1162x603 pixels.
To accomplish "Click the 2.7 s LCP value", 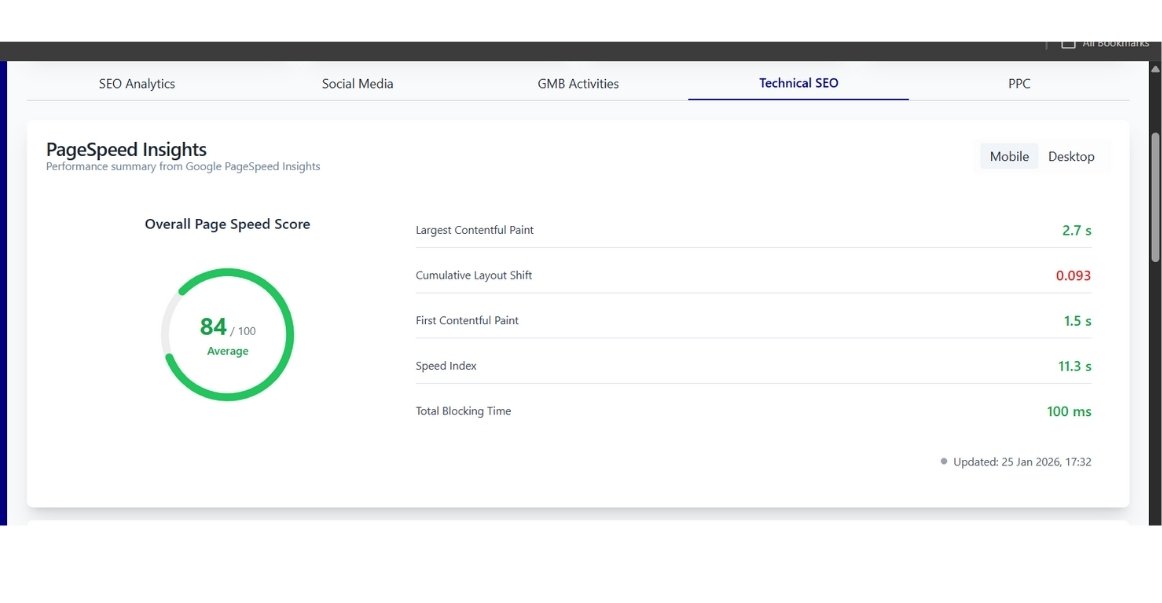I will point(1076,231).
